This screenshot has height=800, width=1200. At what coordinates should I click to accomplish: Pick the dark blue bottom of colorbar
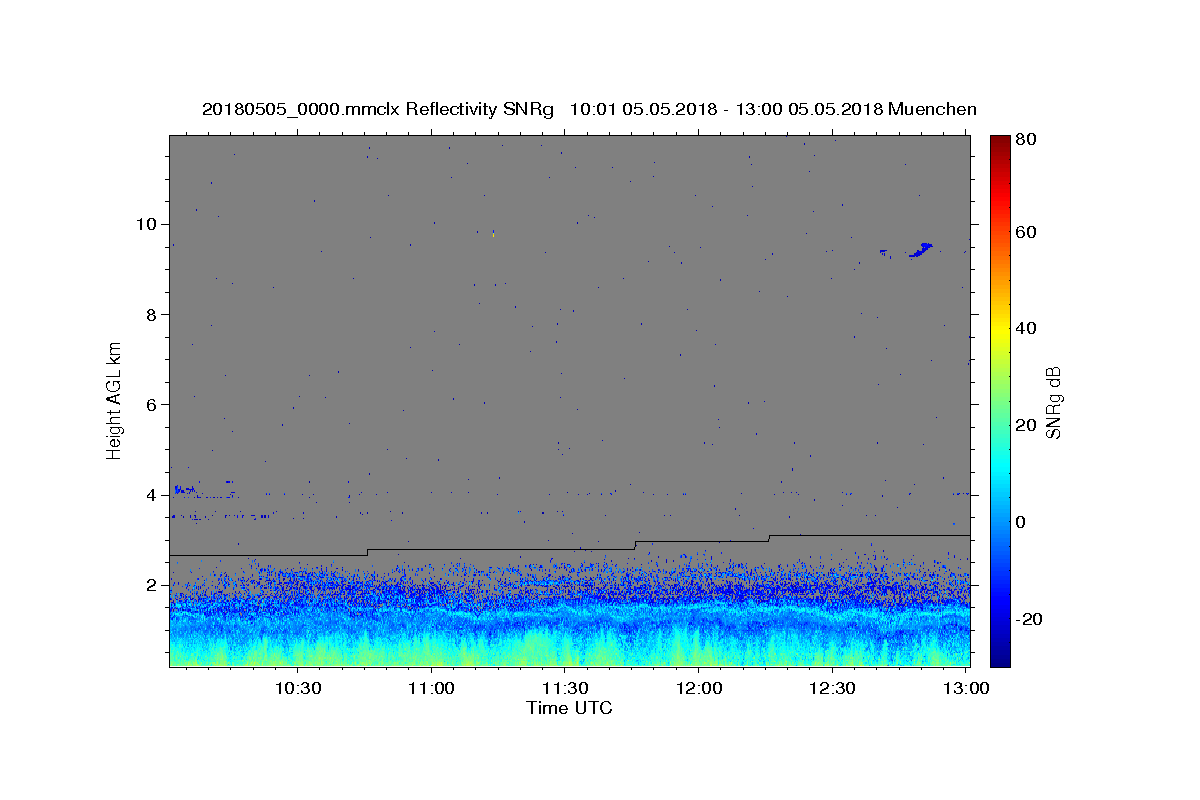tap(1000, 658)
